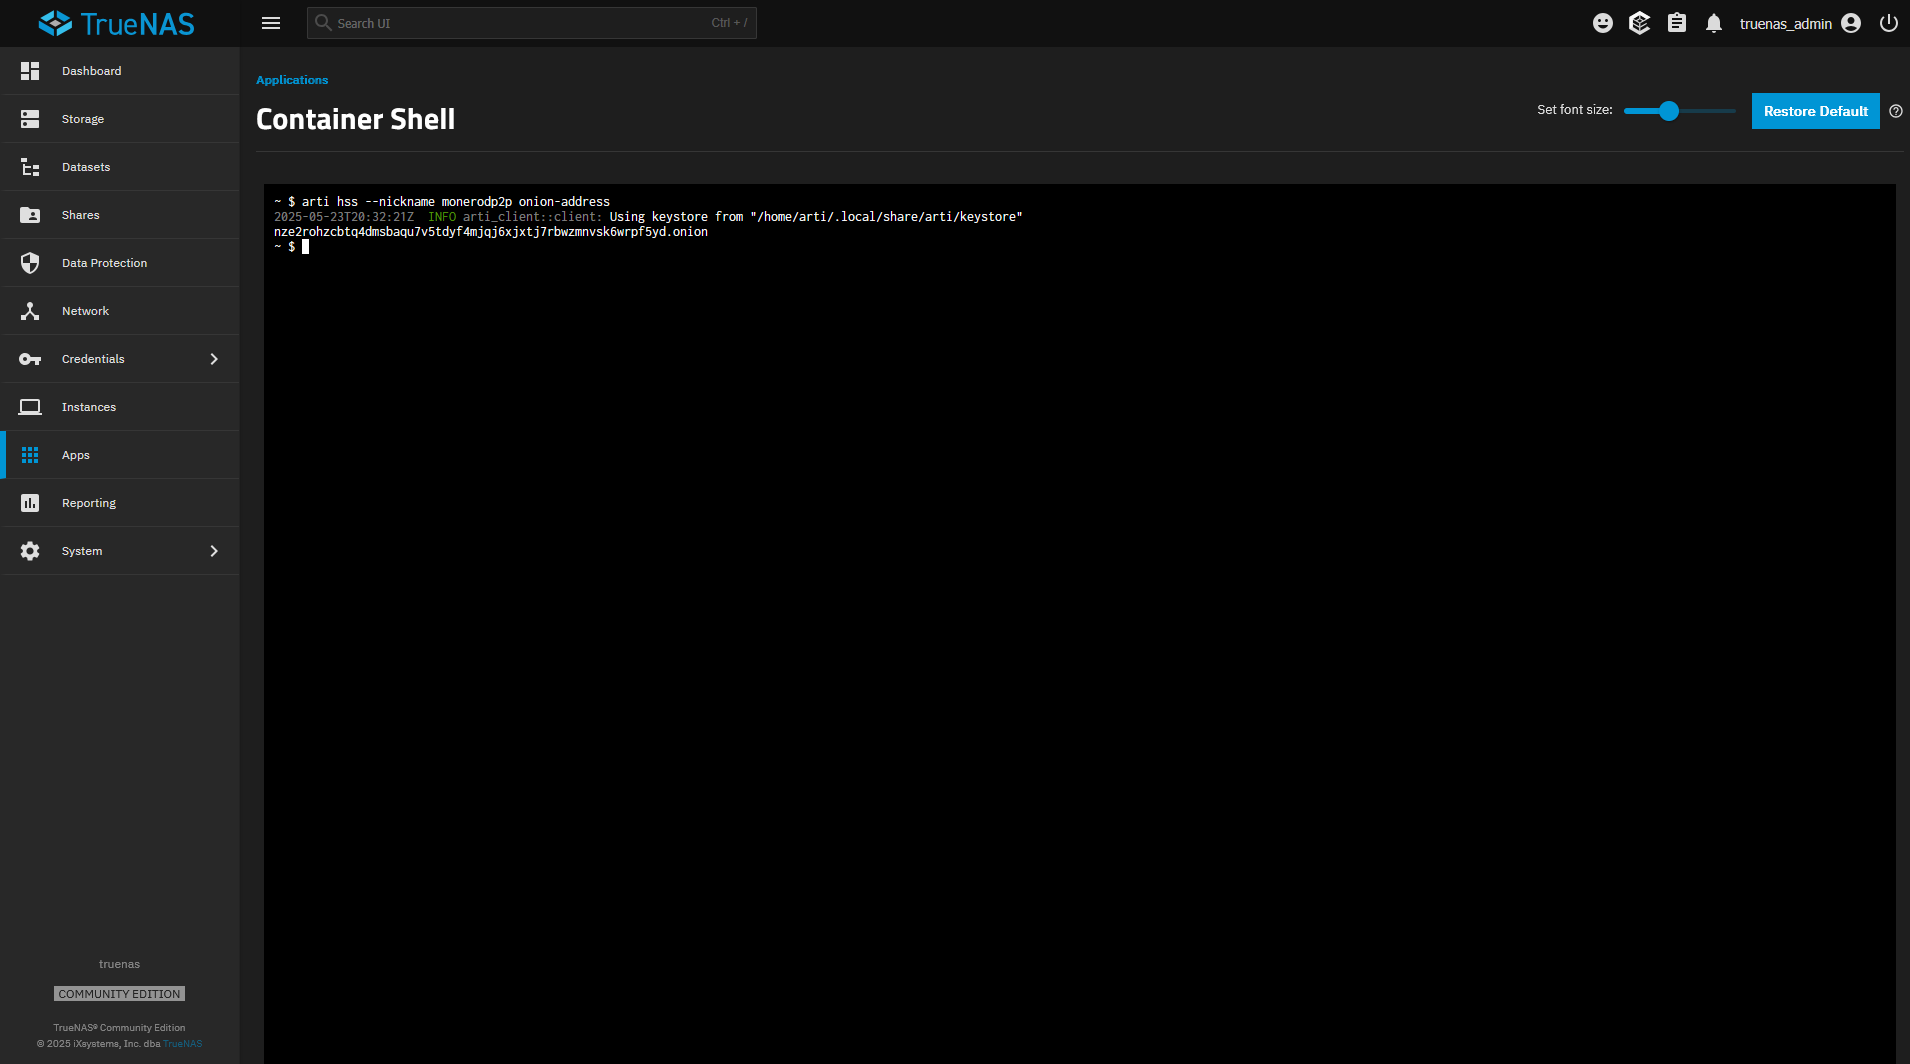Image resolution: width=1910 pixels, height=1064 pixels.
Task: Click the TrueCommand status icon
Action: point(1639,22)
